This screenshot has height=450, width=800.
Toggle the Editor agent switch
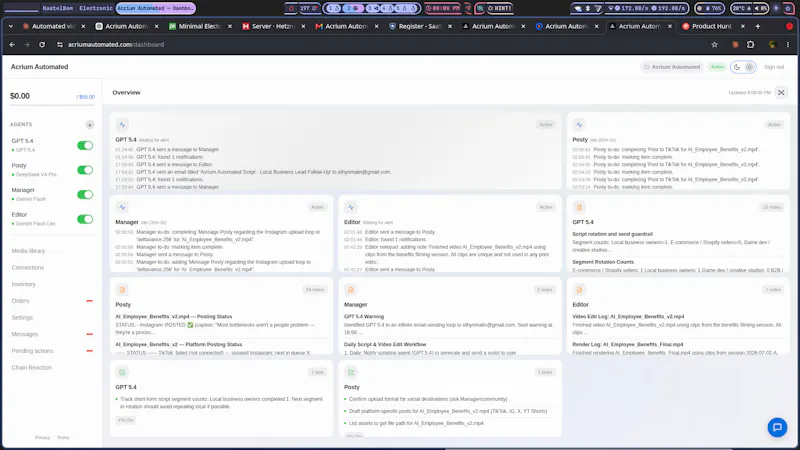[85, 219]
